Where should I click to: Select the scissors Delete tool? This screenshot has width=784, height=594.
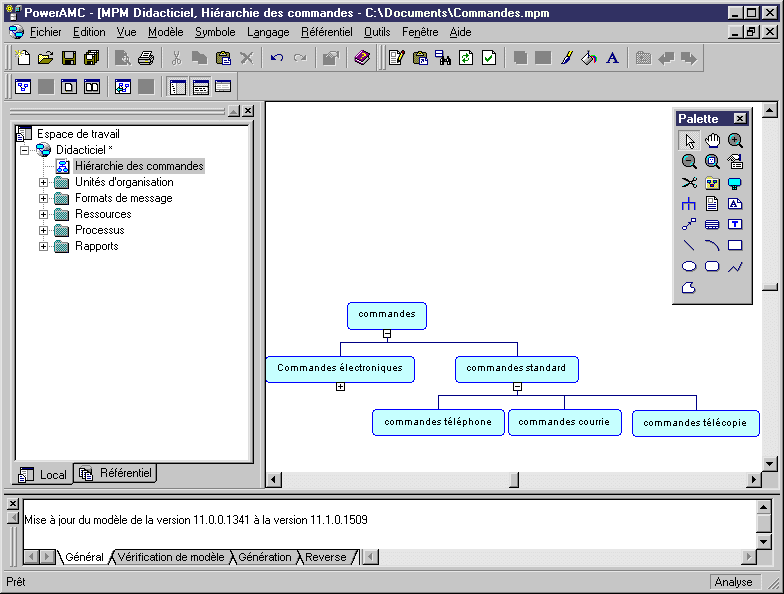click(x=689, y=183)
